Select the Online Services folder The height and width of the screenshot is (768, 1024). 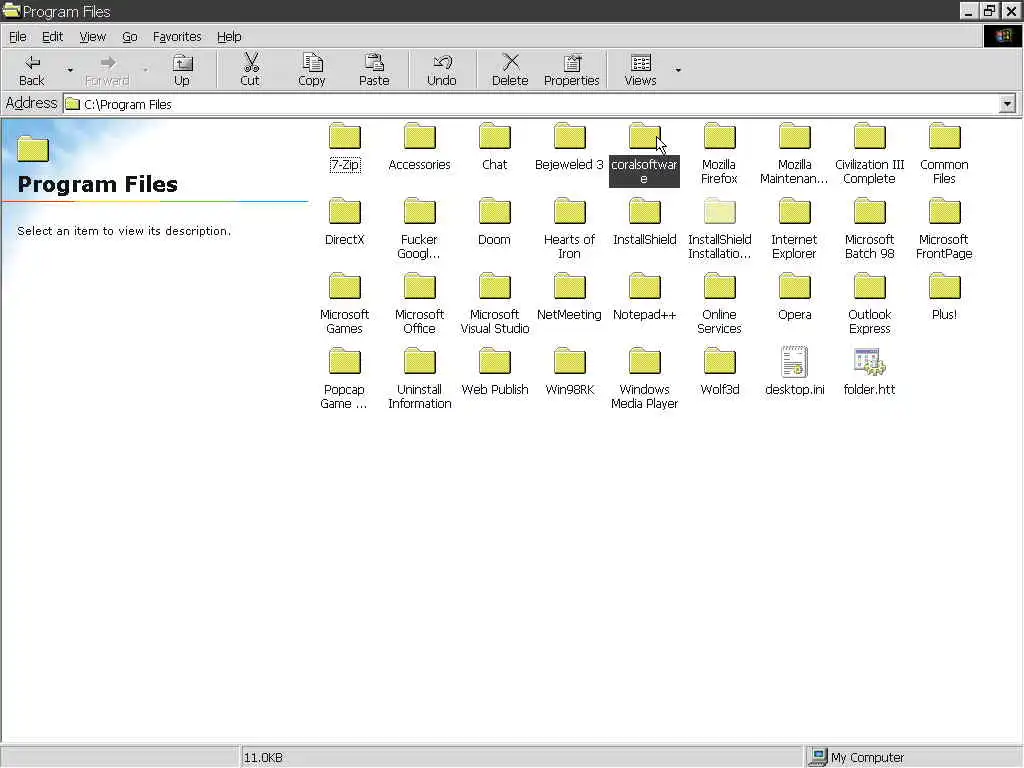(x=719, y=304)
